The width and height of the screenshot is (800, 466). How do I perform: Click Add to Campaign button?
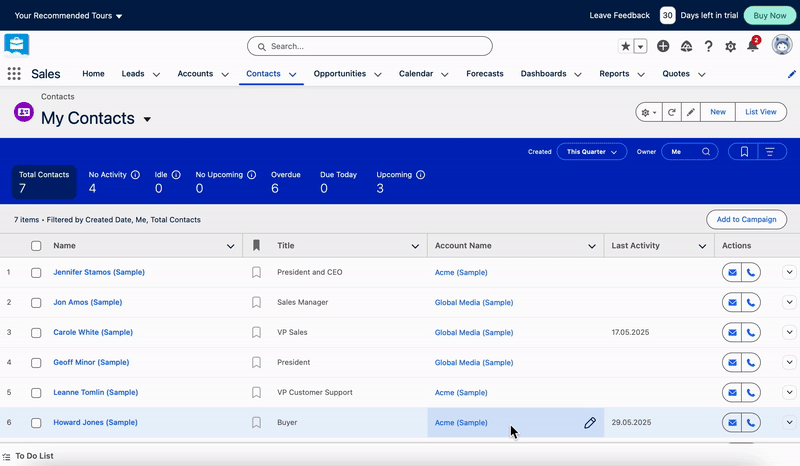coord(746,219)
